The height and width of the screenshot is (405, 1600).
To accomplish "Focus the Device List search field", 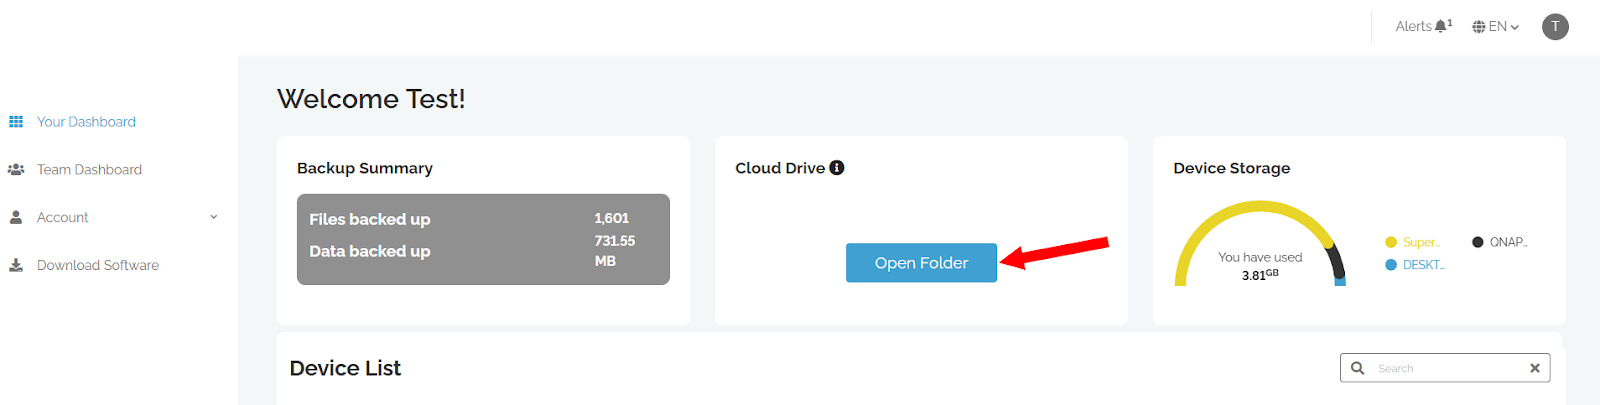I will coord(1445,368).
